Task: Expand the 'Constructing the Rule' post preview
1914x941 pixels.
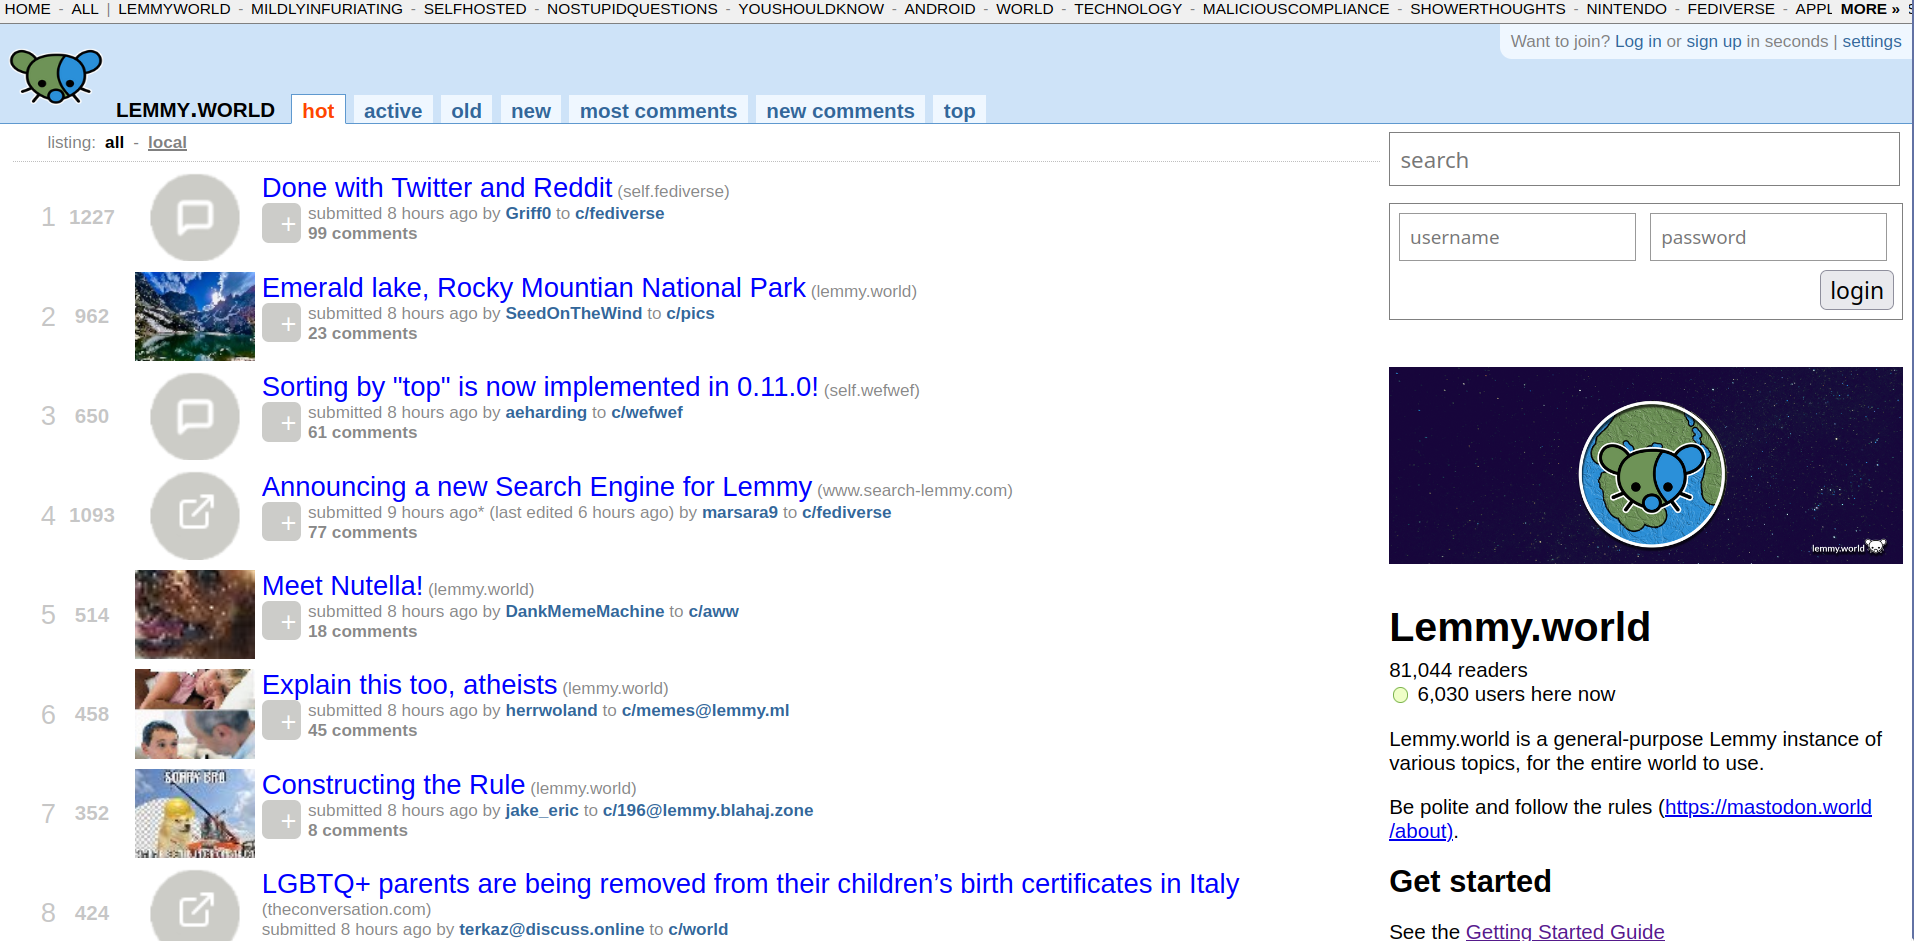Action: pyautogui.click(x=281, y=820)
